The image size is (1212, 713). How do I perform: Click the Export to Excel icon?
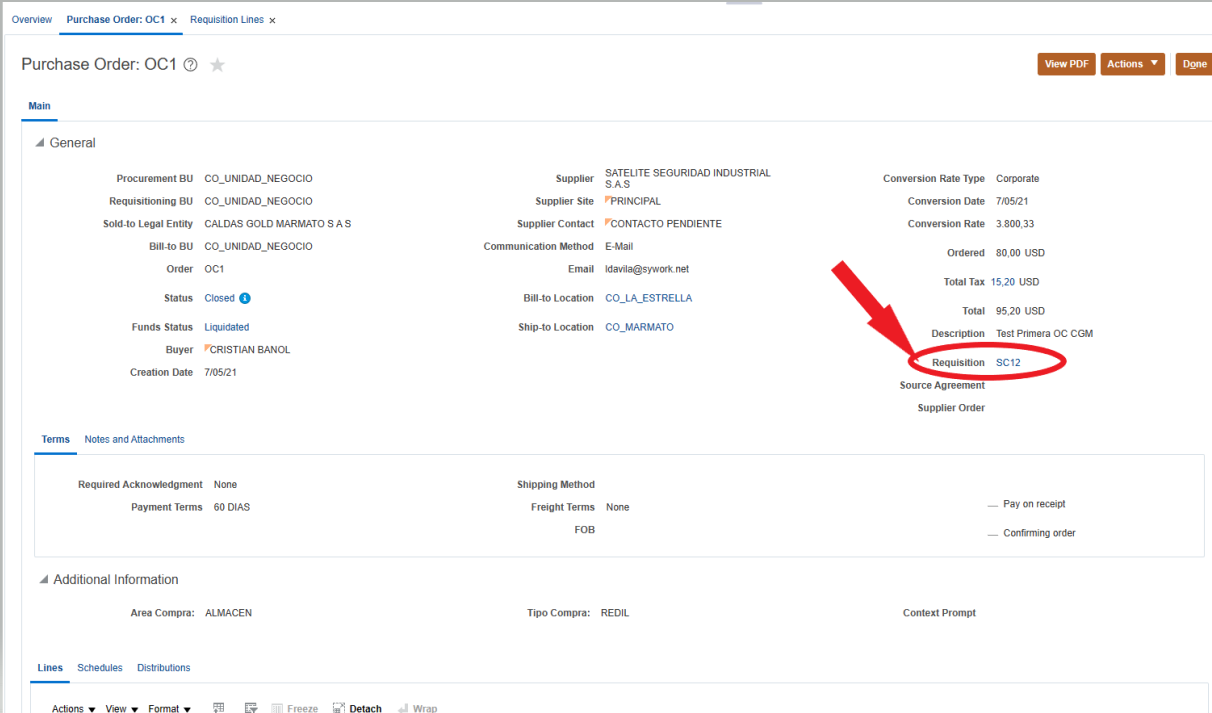(218, 706)
